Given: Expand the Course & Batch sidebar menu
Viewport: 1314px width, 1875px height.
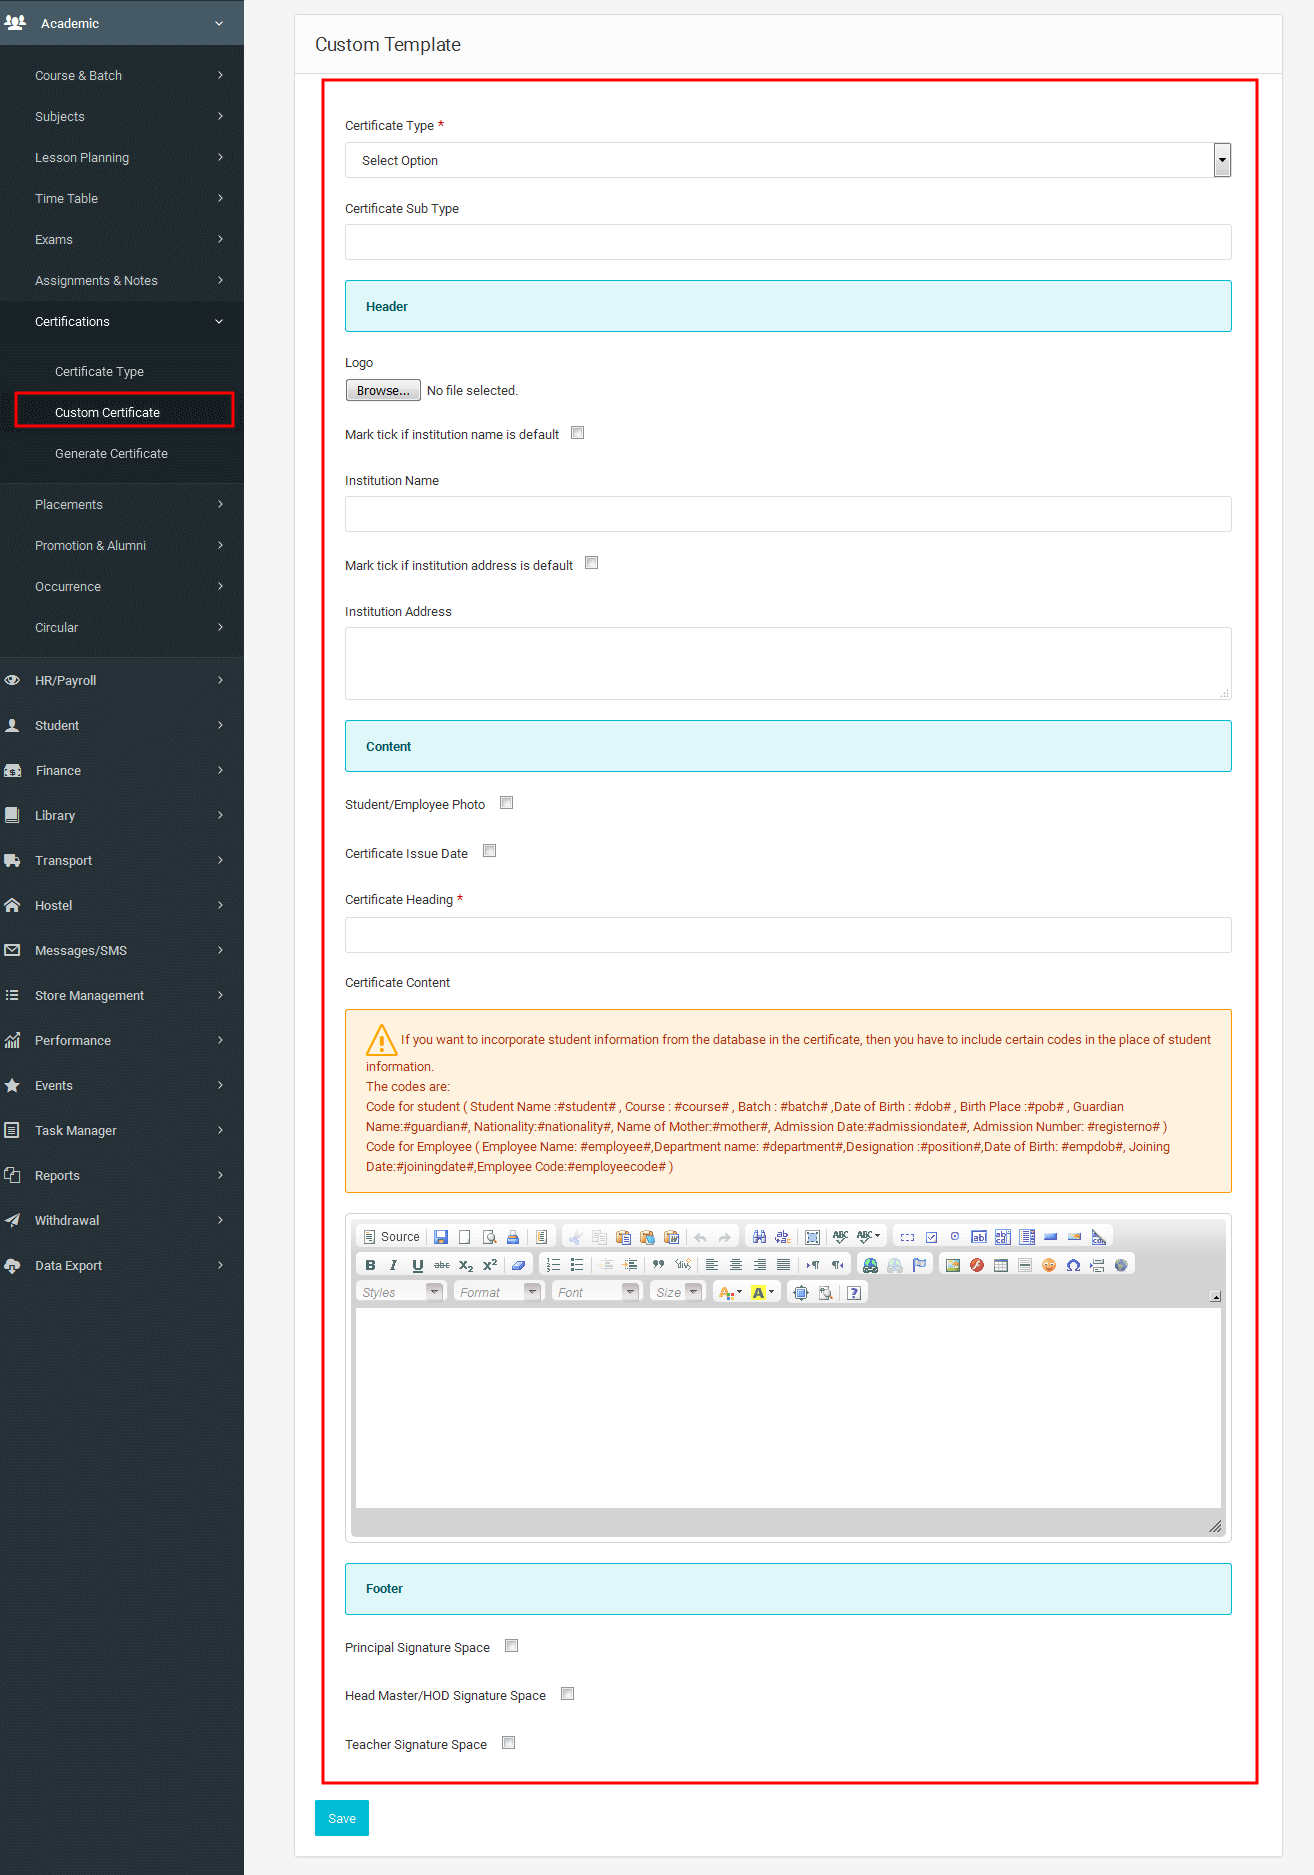Looking at the screenshot, I should (122, 75).
